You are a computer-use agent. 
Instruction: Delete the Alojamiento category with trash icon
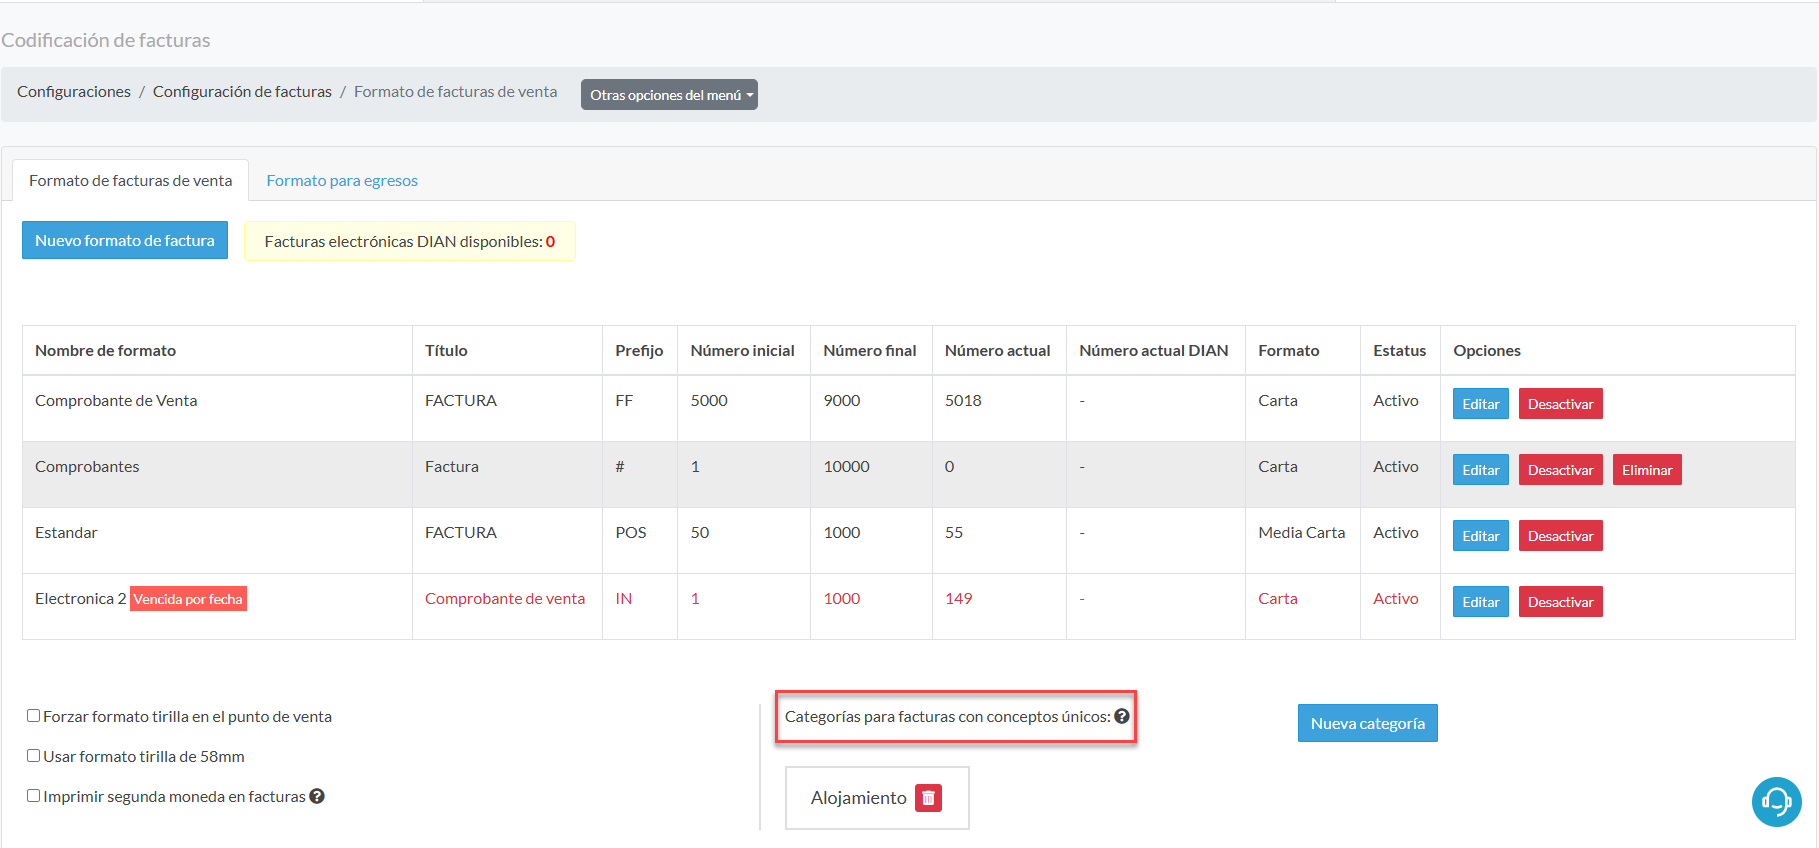click(928, 798)
